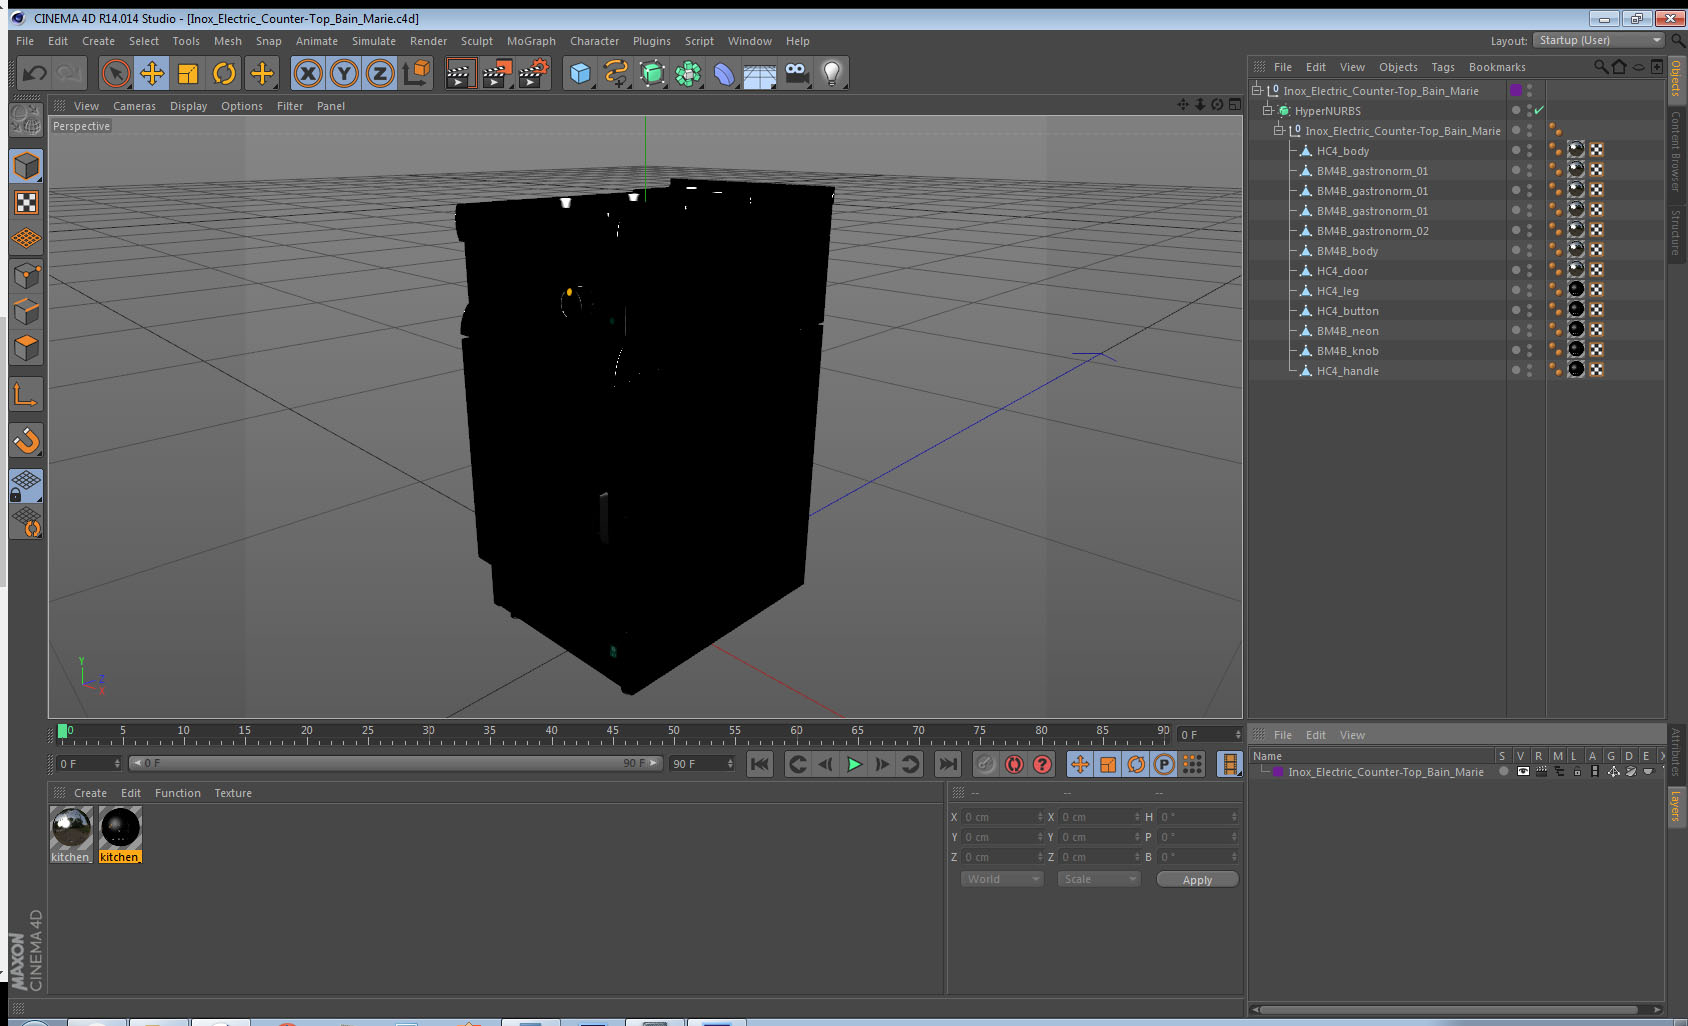Switch to Edges mode
Screen dimensions: 1688x1026
(26, 312)
